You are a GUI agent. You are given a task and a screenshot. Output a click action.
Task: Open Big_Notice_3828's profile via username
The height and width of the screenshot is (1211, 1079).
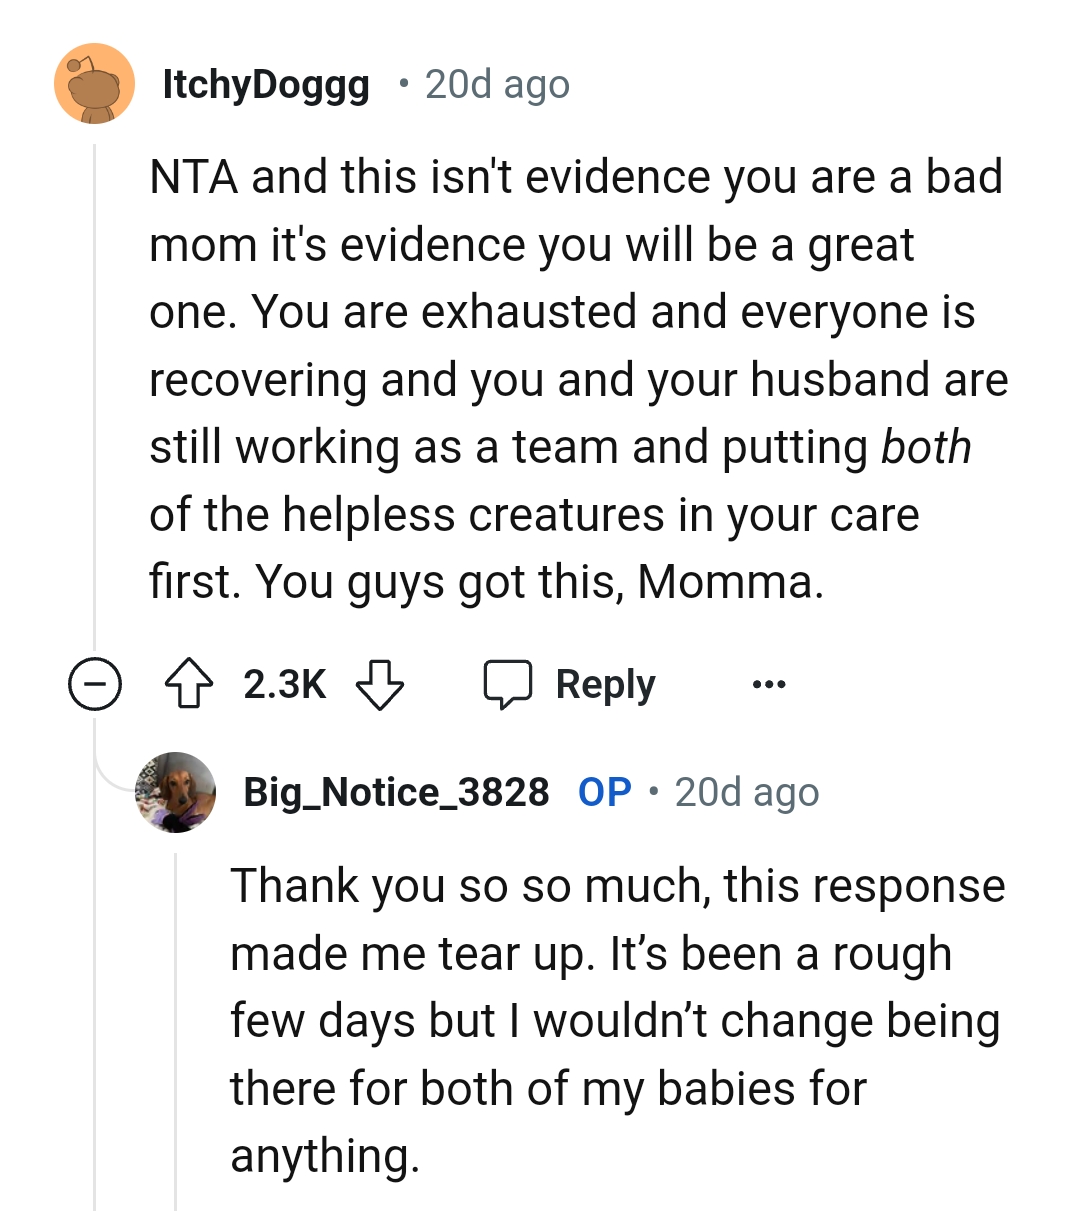point(396,791)
